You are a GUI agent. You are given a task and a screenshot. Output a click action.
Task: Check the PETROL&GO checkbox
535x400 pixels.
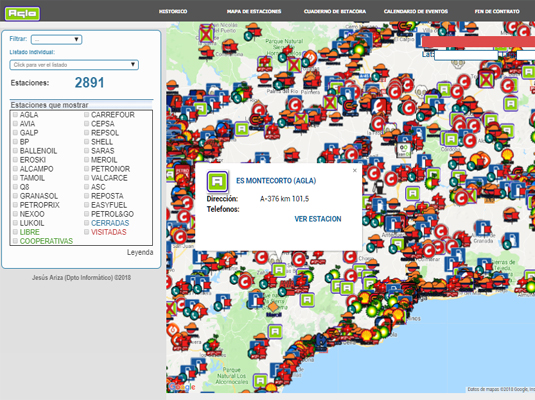[87, 214]
